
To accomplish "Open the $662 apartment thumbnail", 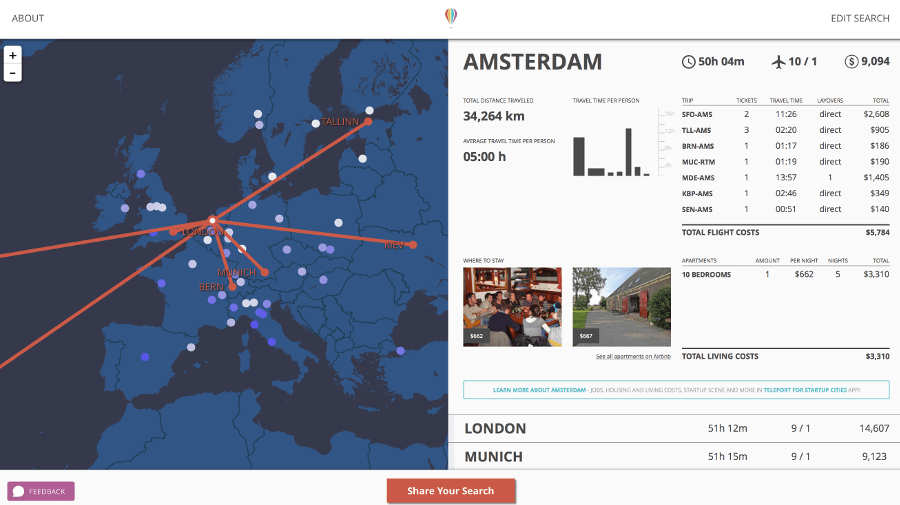I will [x=512, y=306].
